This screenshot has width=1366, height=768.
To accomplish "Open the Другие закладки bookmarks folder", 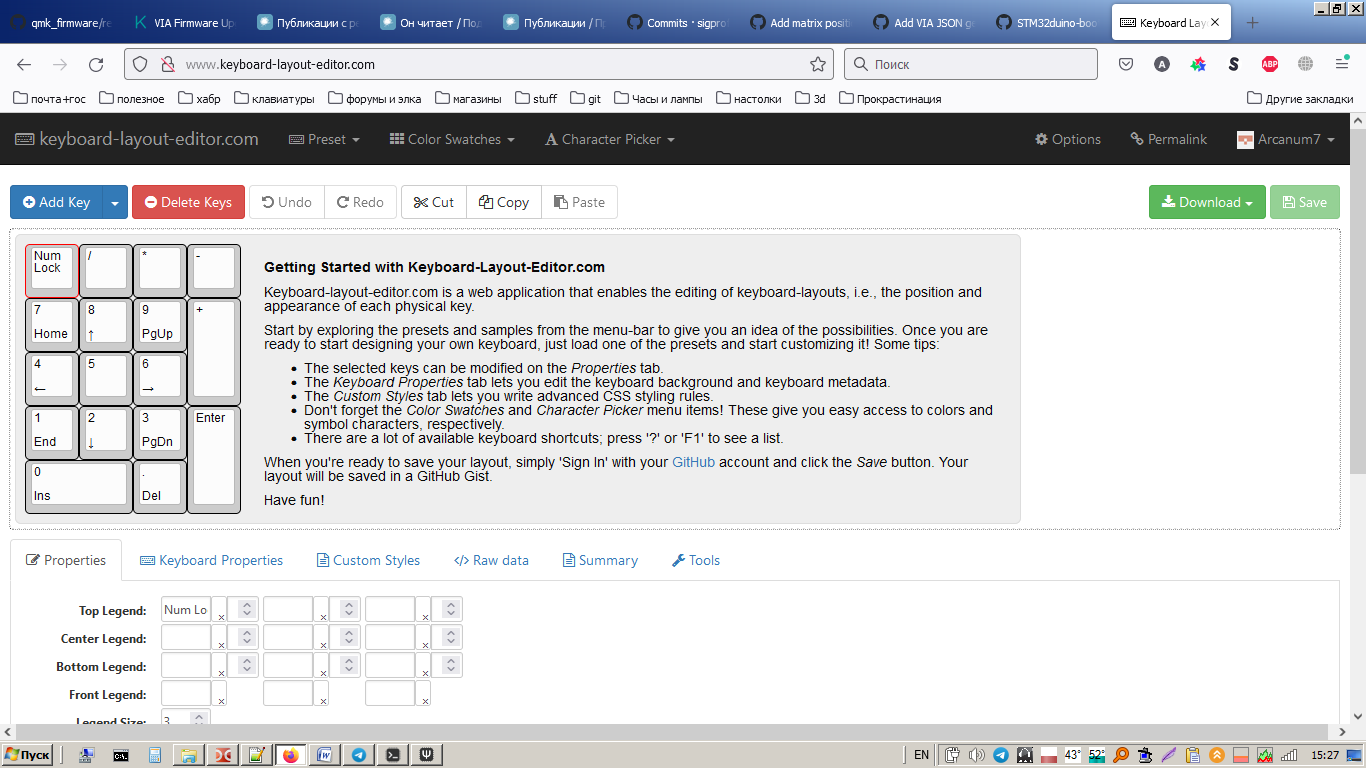I will [x=1300, y=99].
